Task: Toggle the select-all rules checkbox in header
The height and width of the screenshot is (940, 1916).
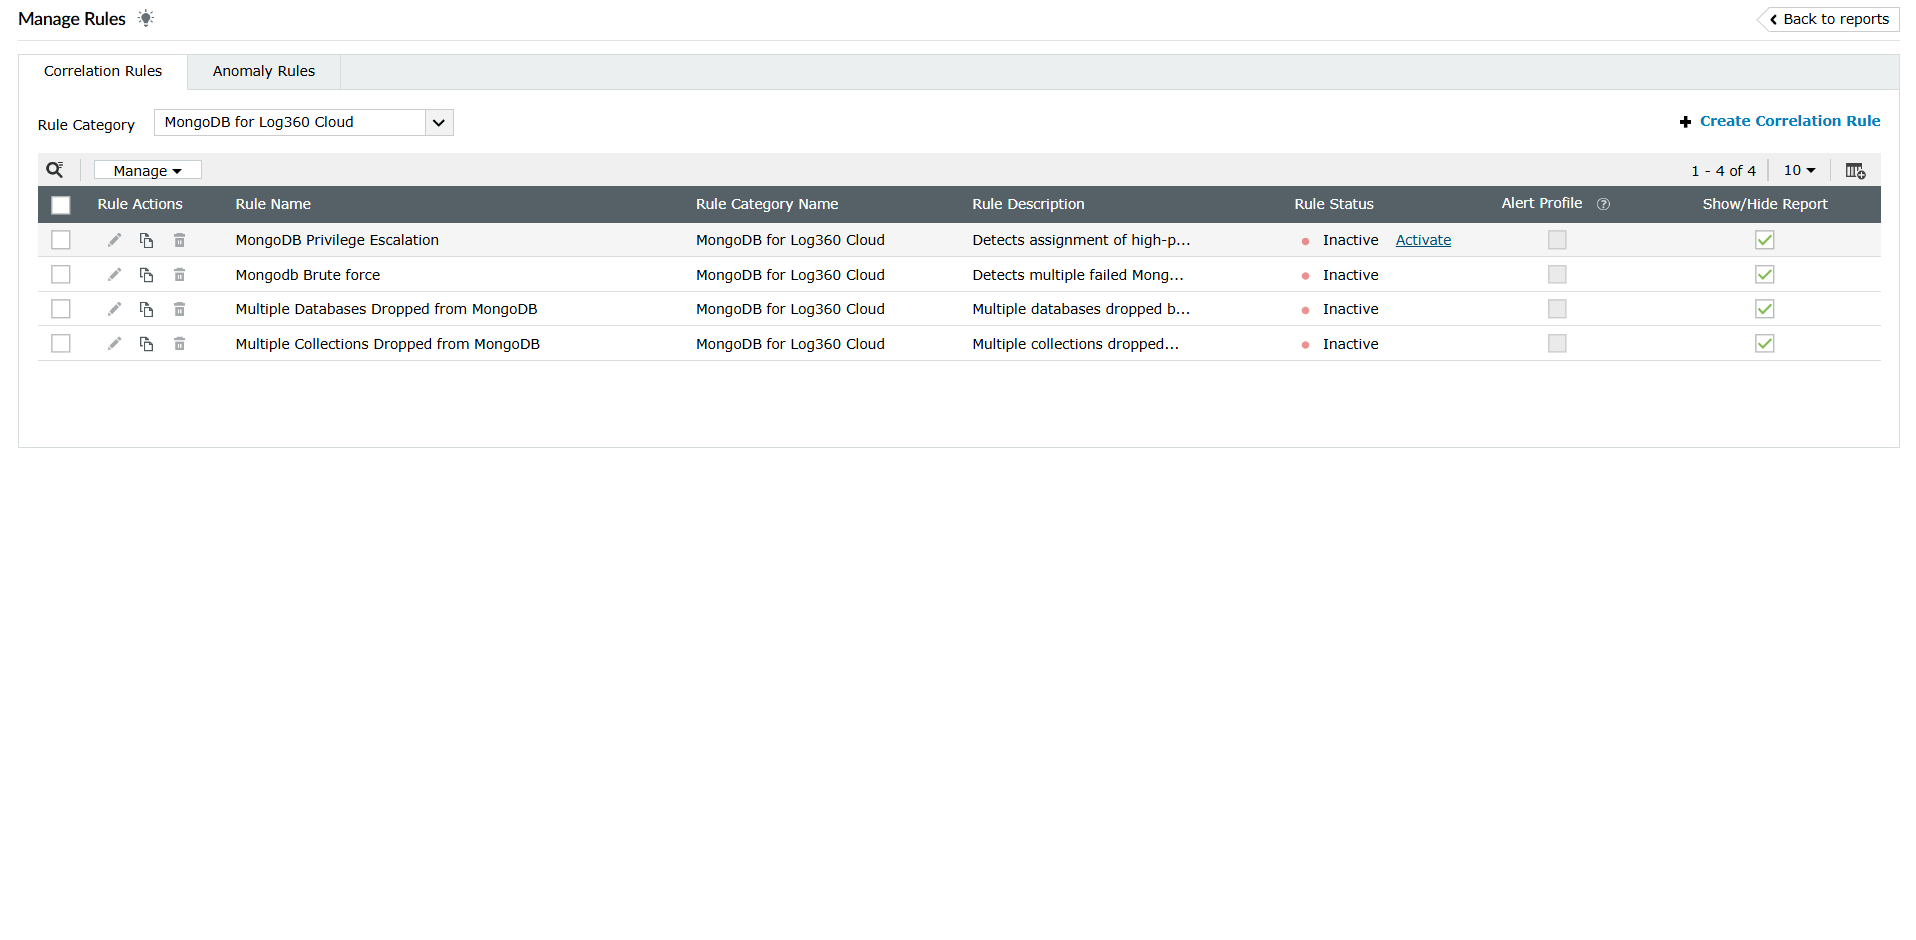Action: (x=61, y=205)
